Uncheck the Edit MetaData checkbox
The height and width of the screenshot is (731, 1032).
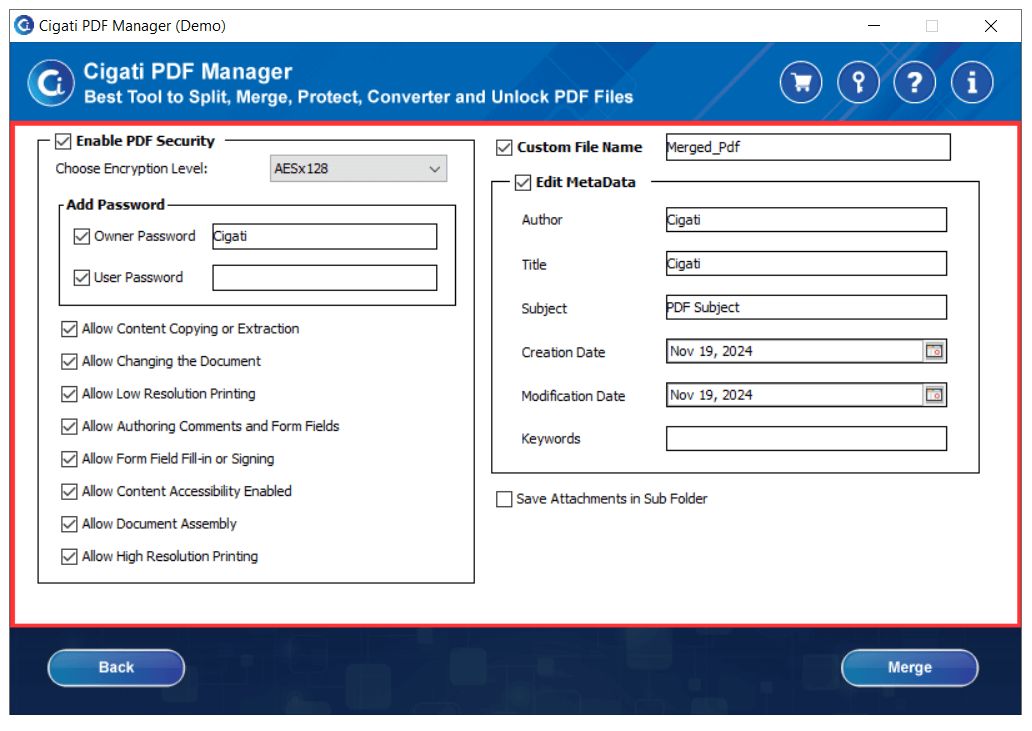523,182
